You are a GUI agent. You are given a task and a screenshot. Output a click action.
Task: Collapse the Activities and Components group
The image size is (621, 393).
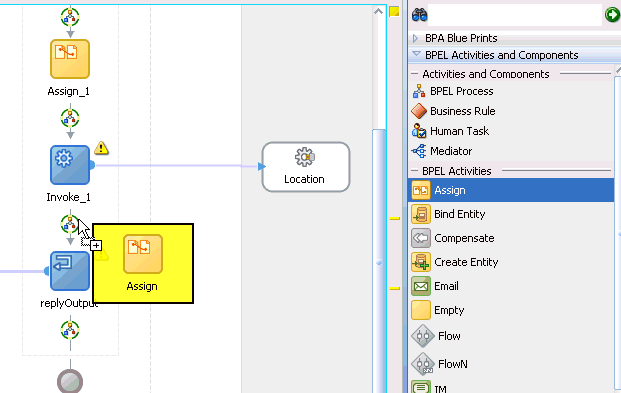click(414, 74)
